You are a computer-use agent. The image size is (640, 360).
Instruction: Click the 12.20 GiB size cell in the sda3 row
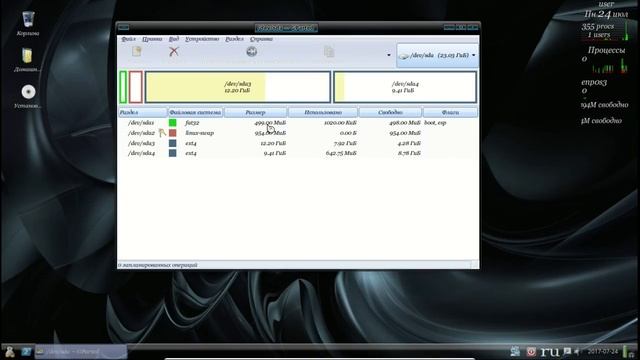tap(273, 143)
